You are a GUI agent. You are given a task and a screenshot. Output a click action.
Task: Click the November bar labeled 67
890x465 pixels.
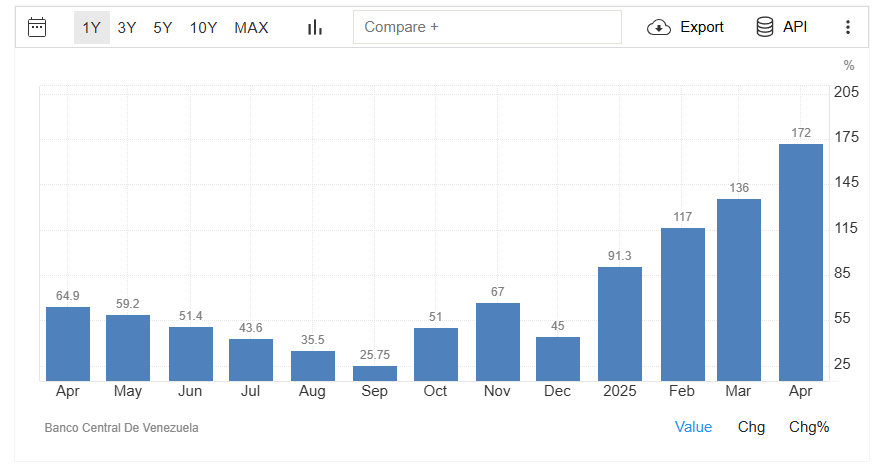tap(498, 341)
